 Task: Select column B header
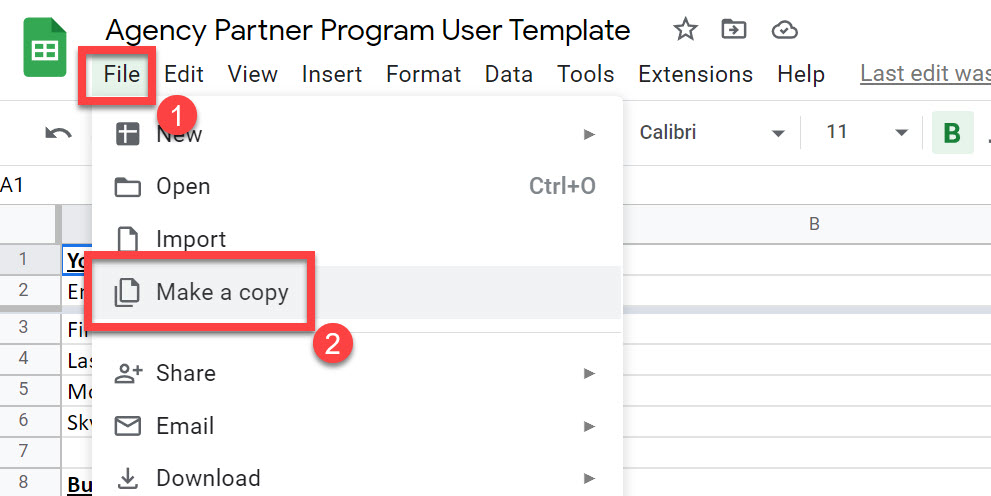pyautogui.click(x=813, y=224)
